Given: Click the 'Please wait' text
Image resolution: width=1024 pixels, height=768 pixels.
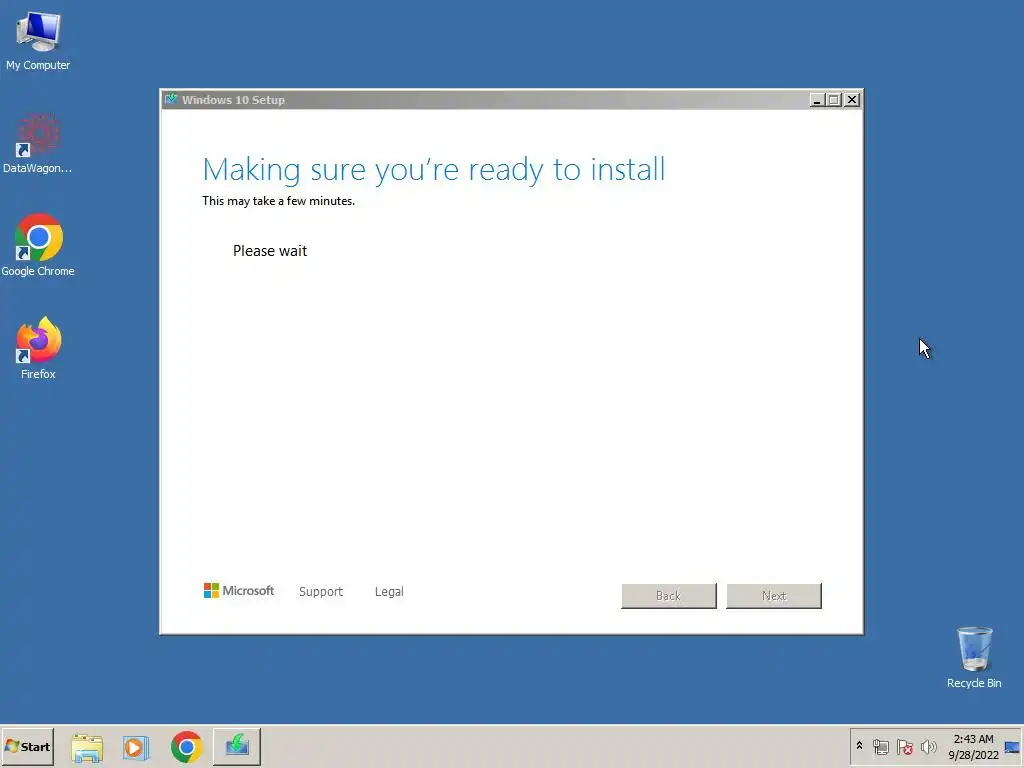Looking at the screenshot, I should click(x=270, y=251).
